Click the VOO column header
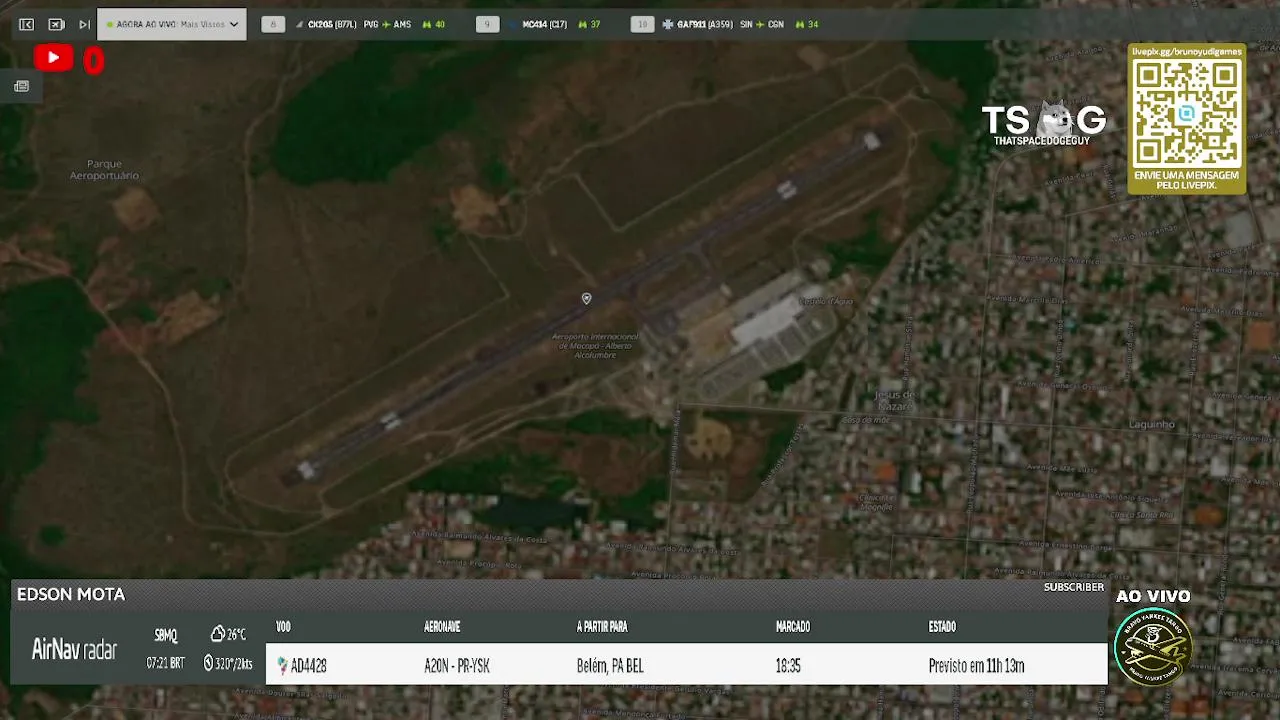 tap(283, 627)
